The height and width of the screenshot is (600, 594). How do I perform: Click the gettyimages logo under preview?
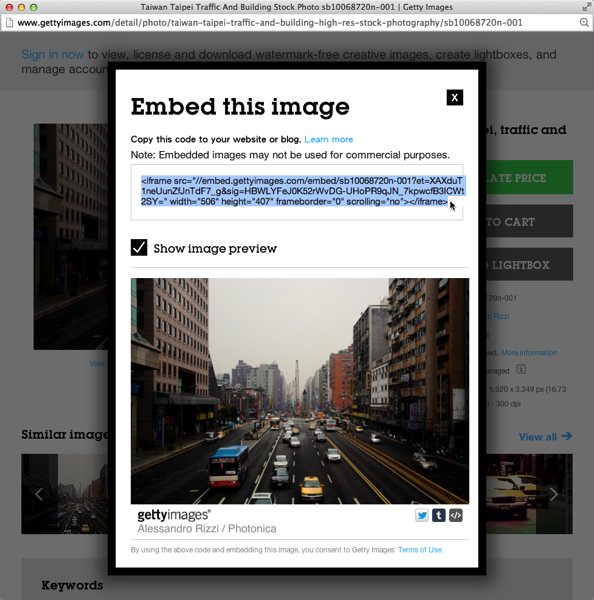(174, 515)
